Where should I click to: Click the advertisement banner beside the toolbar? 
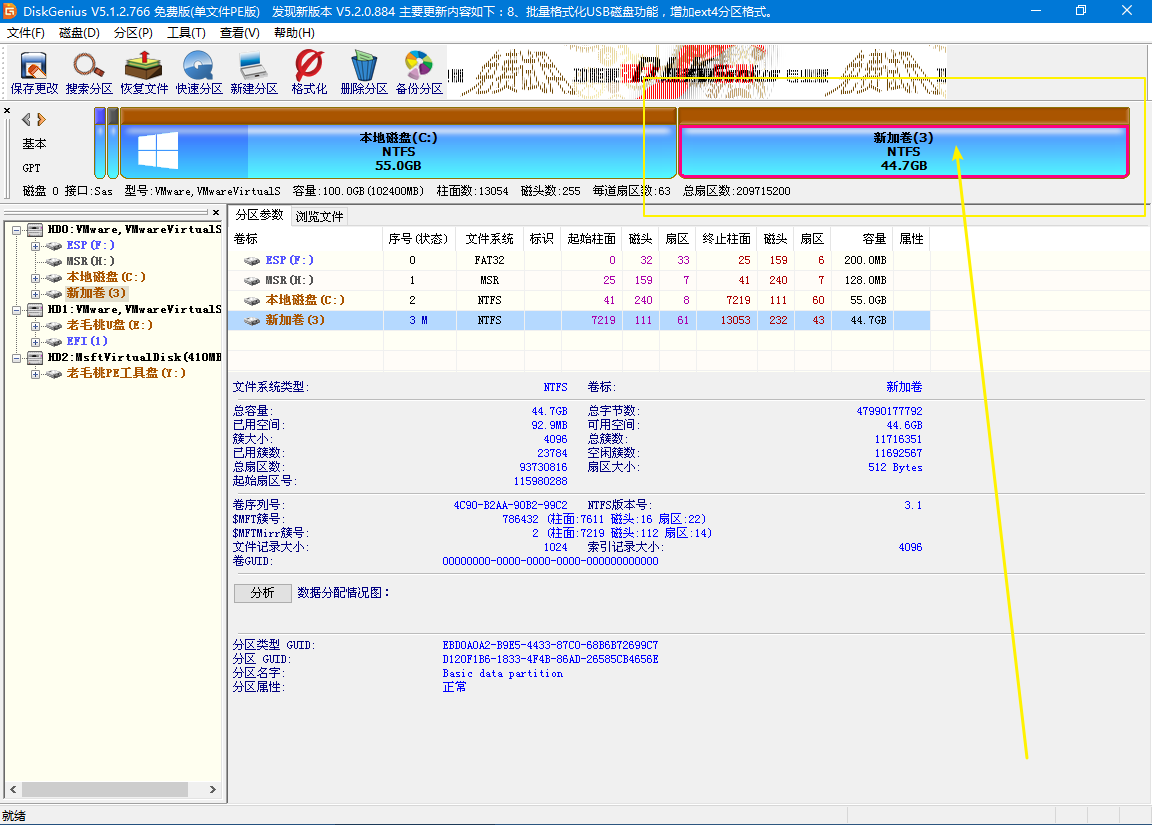(696, 73)
